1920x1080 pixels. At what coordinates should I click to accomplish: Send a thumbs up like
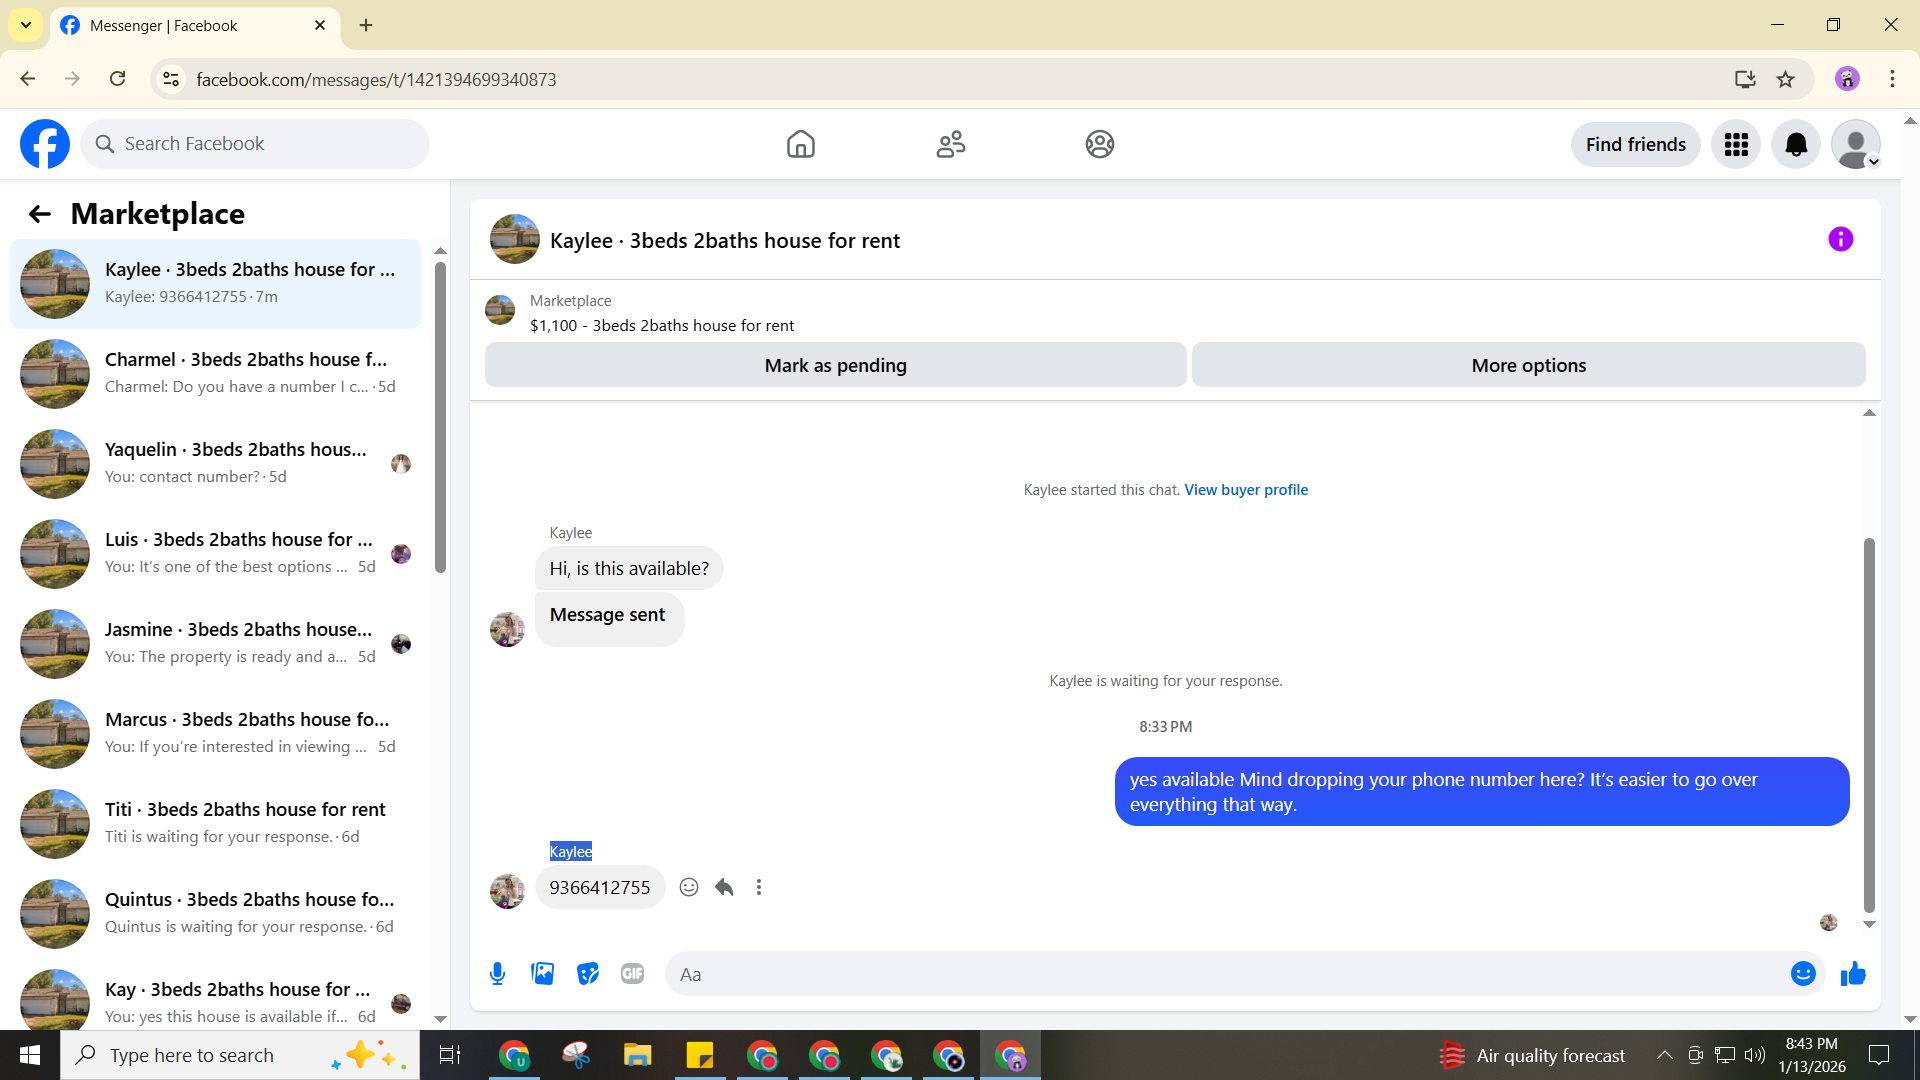1853,974
